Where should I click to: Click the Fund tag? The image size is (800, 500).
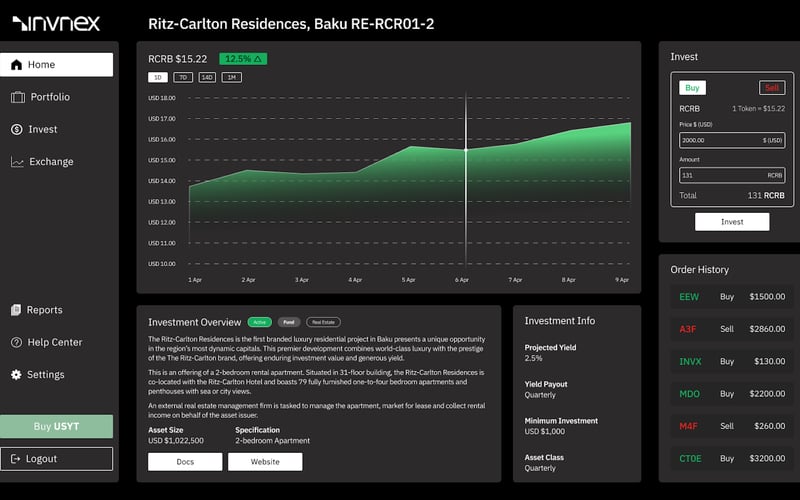pos(289,322)
